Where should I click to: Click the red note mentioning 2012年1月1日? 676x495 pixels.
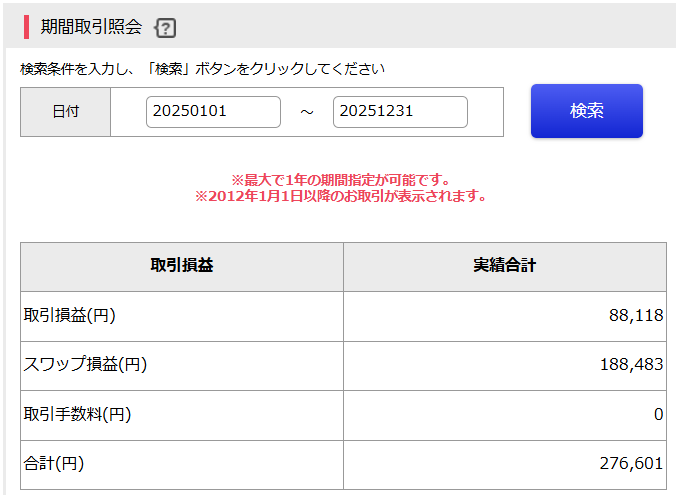pyautogui.click(x=341, y=196)
